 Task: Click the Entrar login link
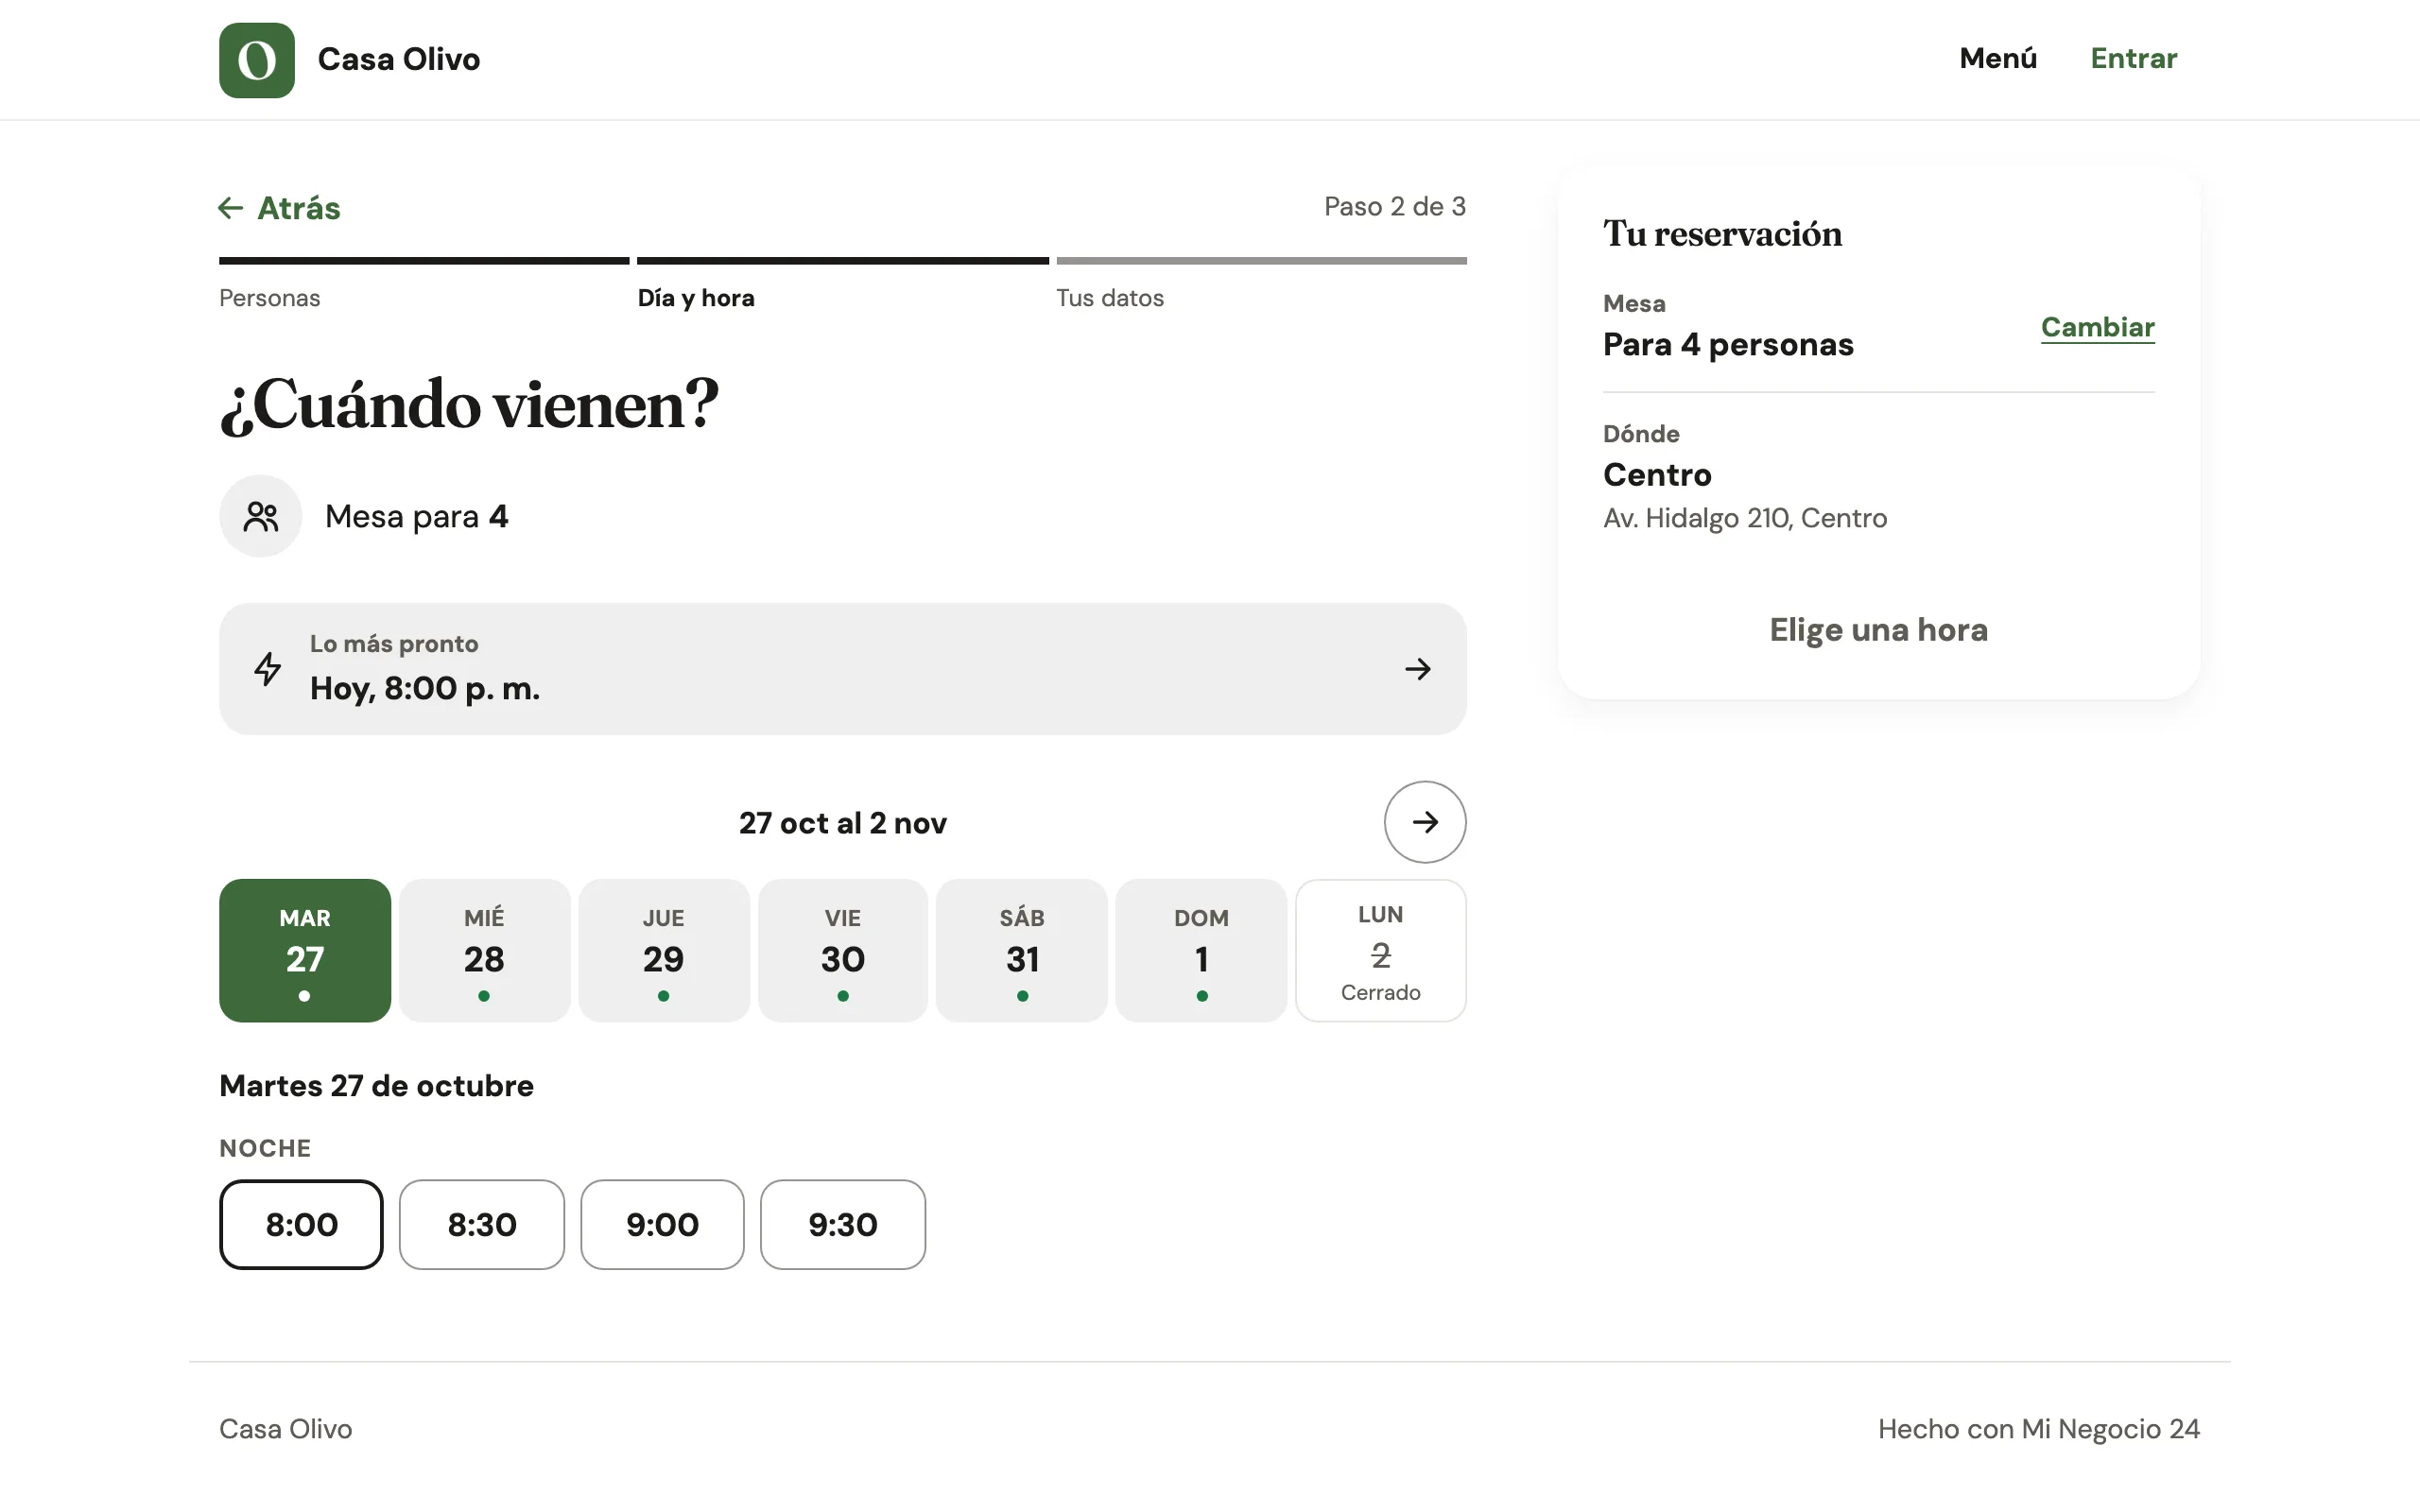click(x=2133, y=58)
